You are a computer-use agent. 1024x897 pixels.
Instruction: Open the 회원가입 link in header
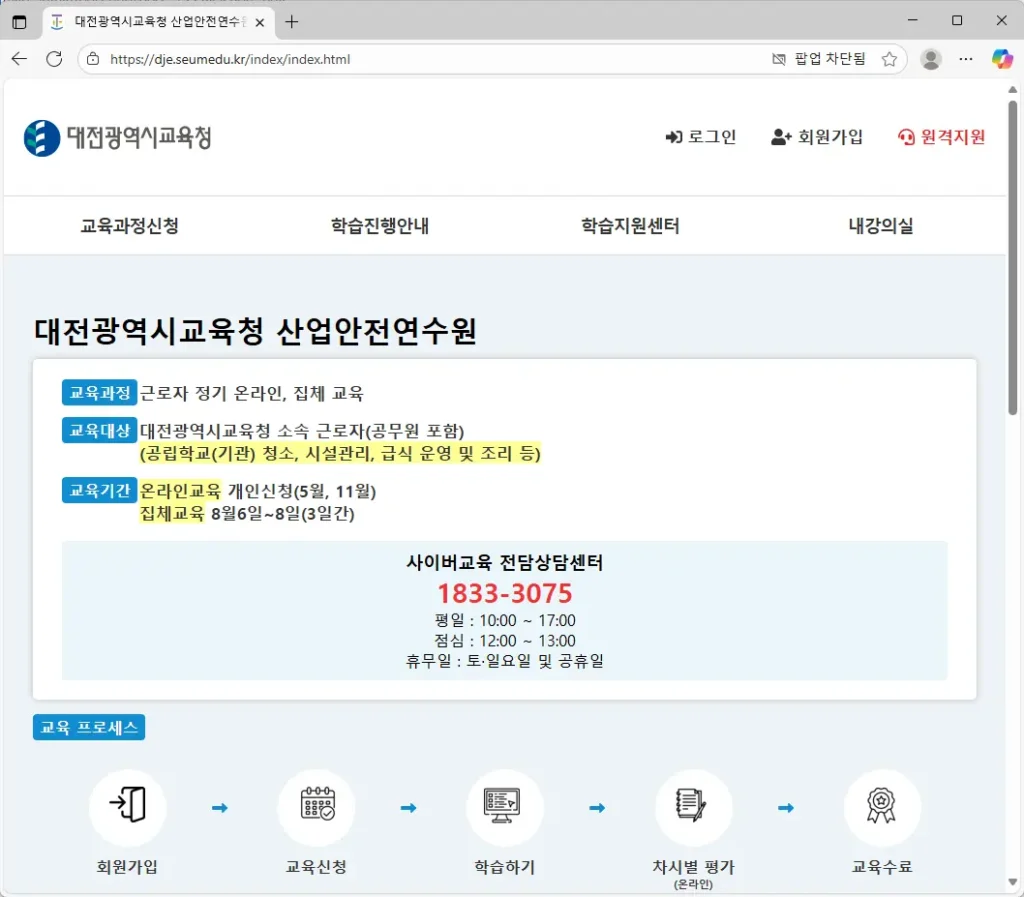pos(817,136)
